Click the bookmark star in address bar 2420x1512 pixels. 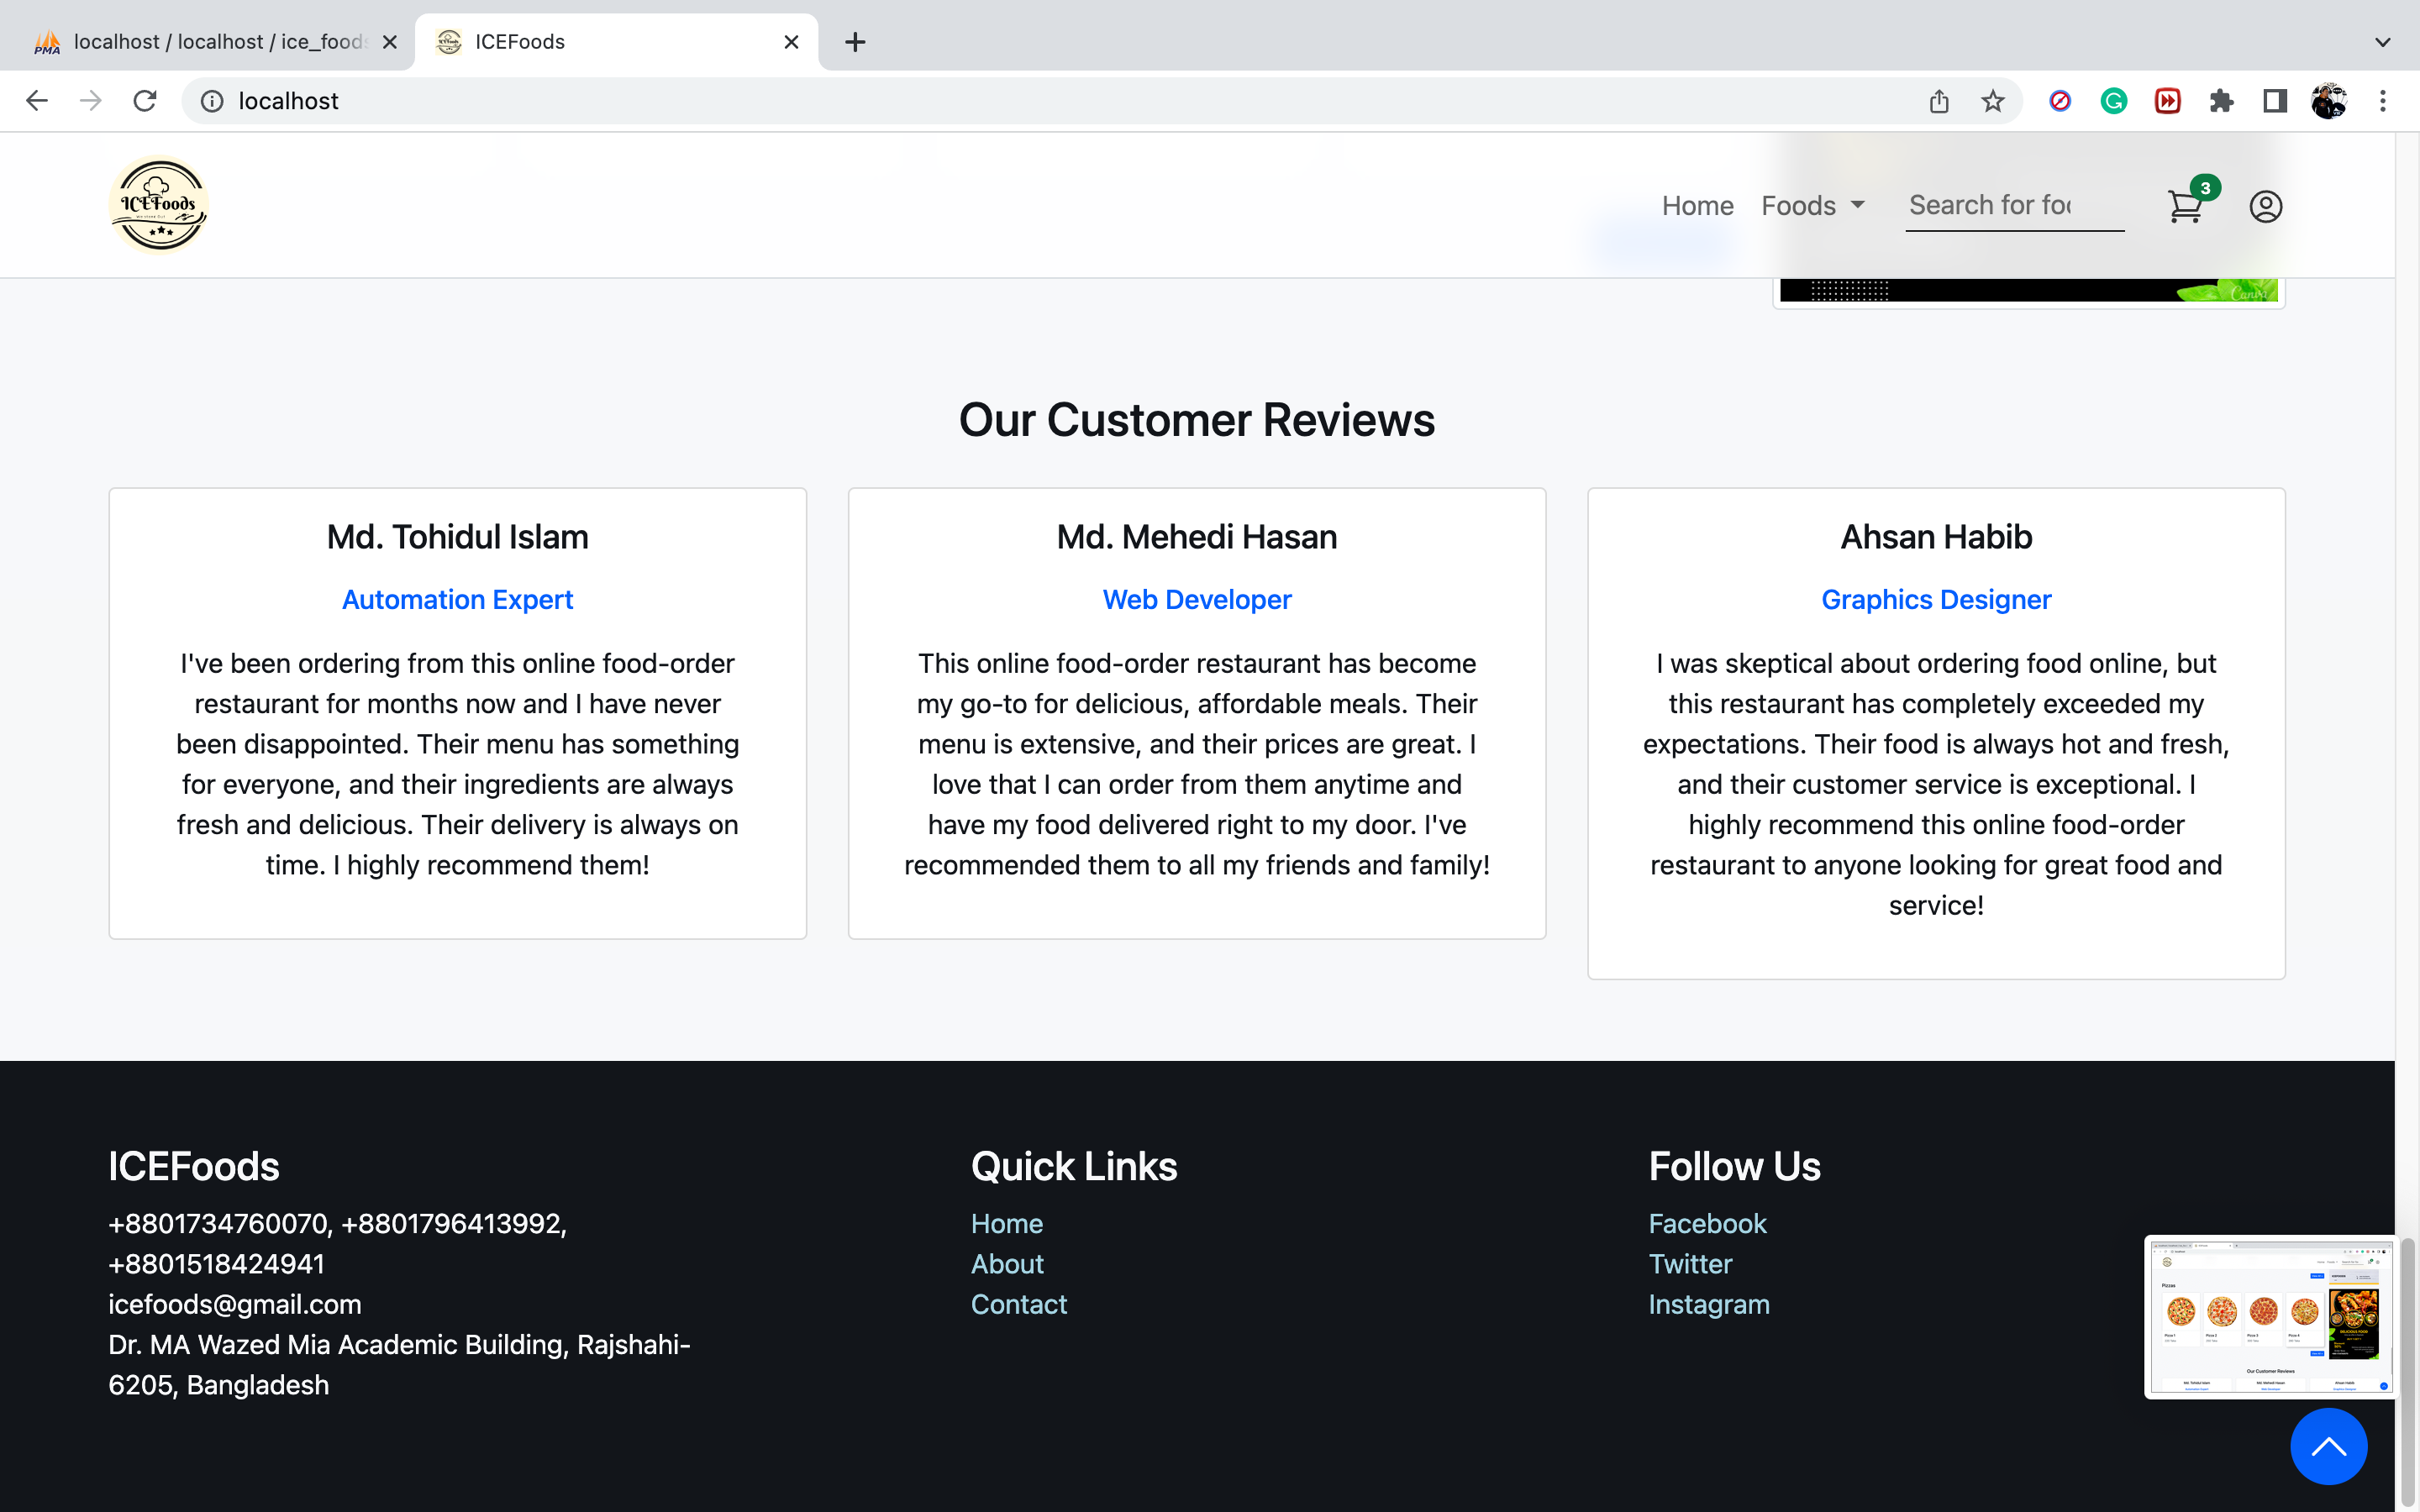point(1992,100)
